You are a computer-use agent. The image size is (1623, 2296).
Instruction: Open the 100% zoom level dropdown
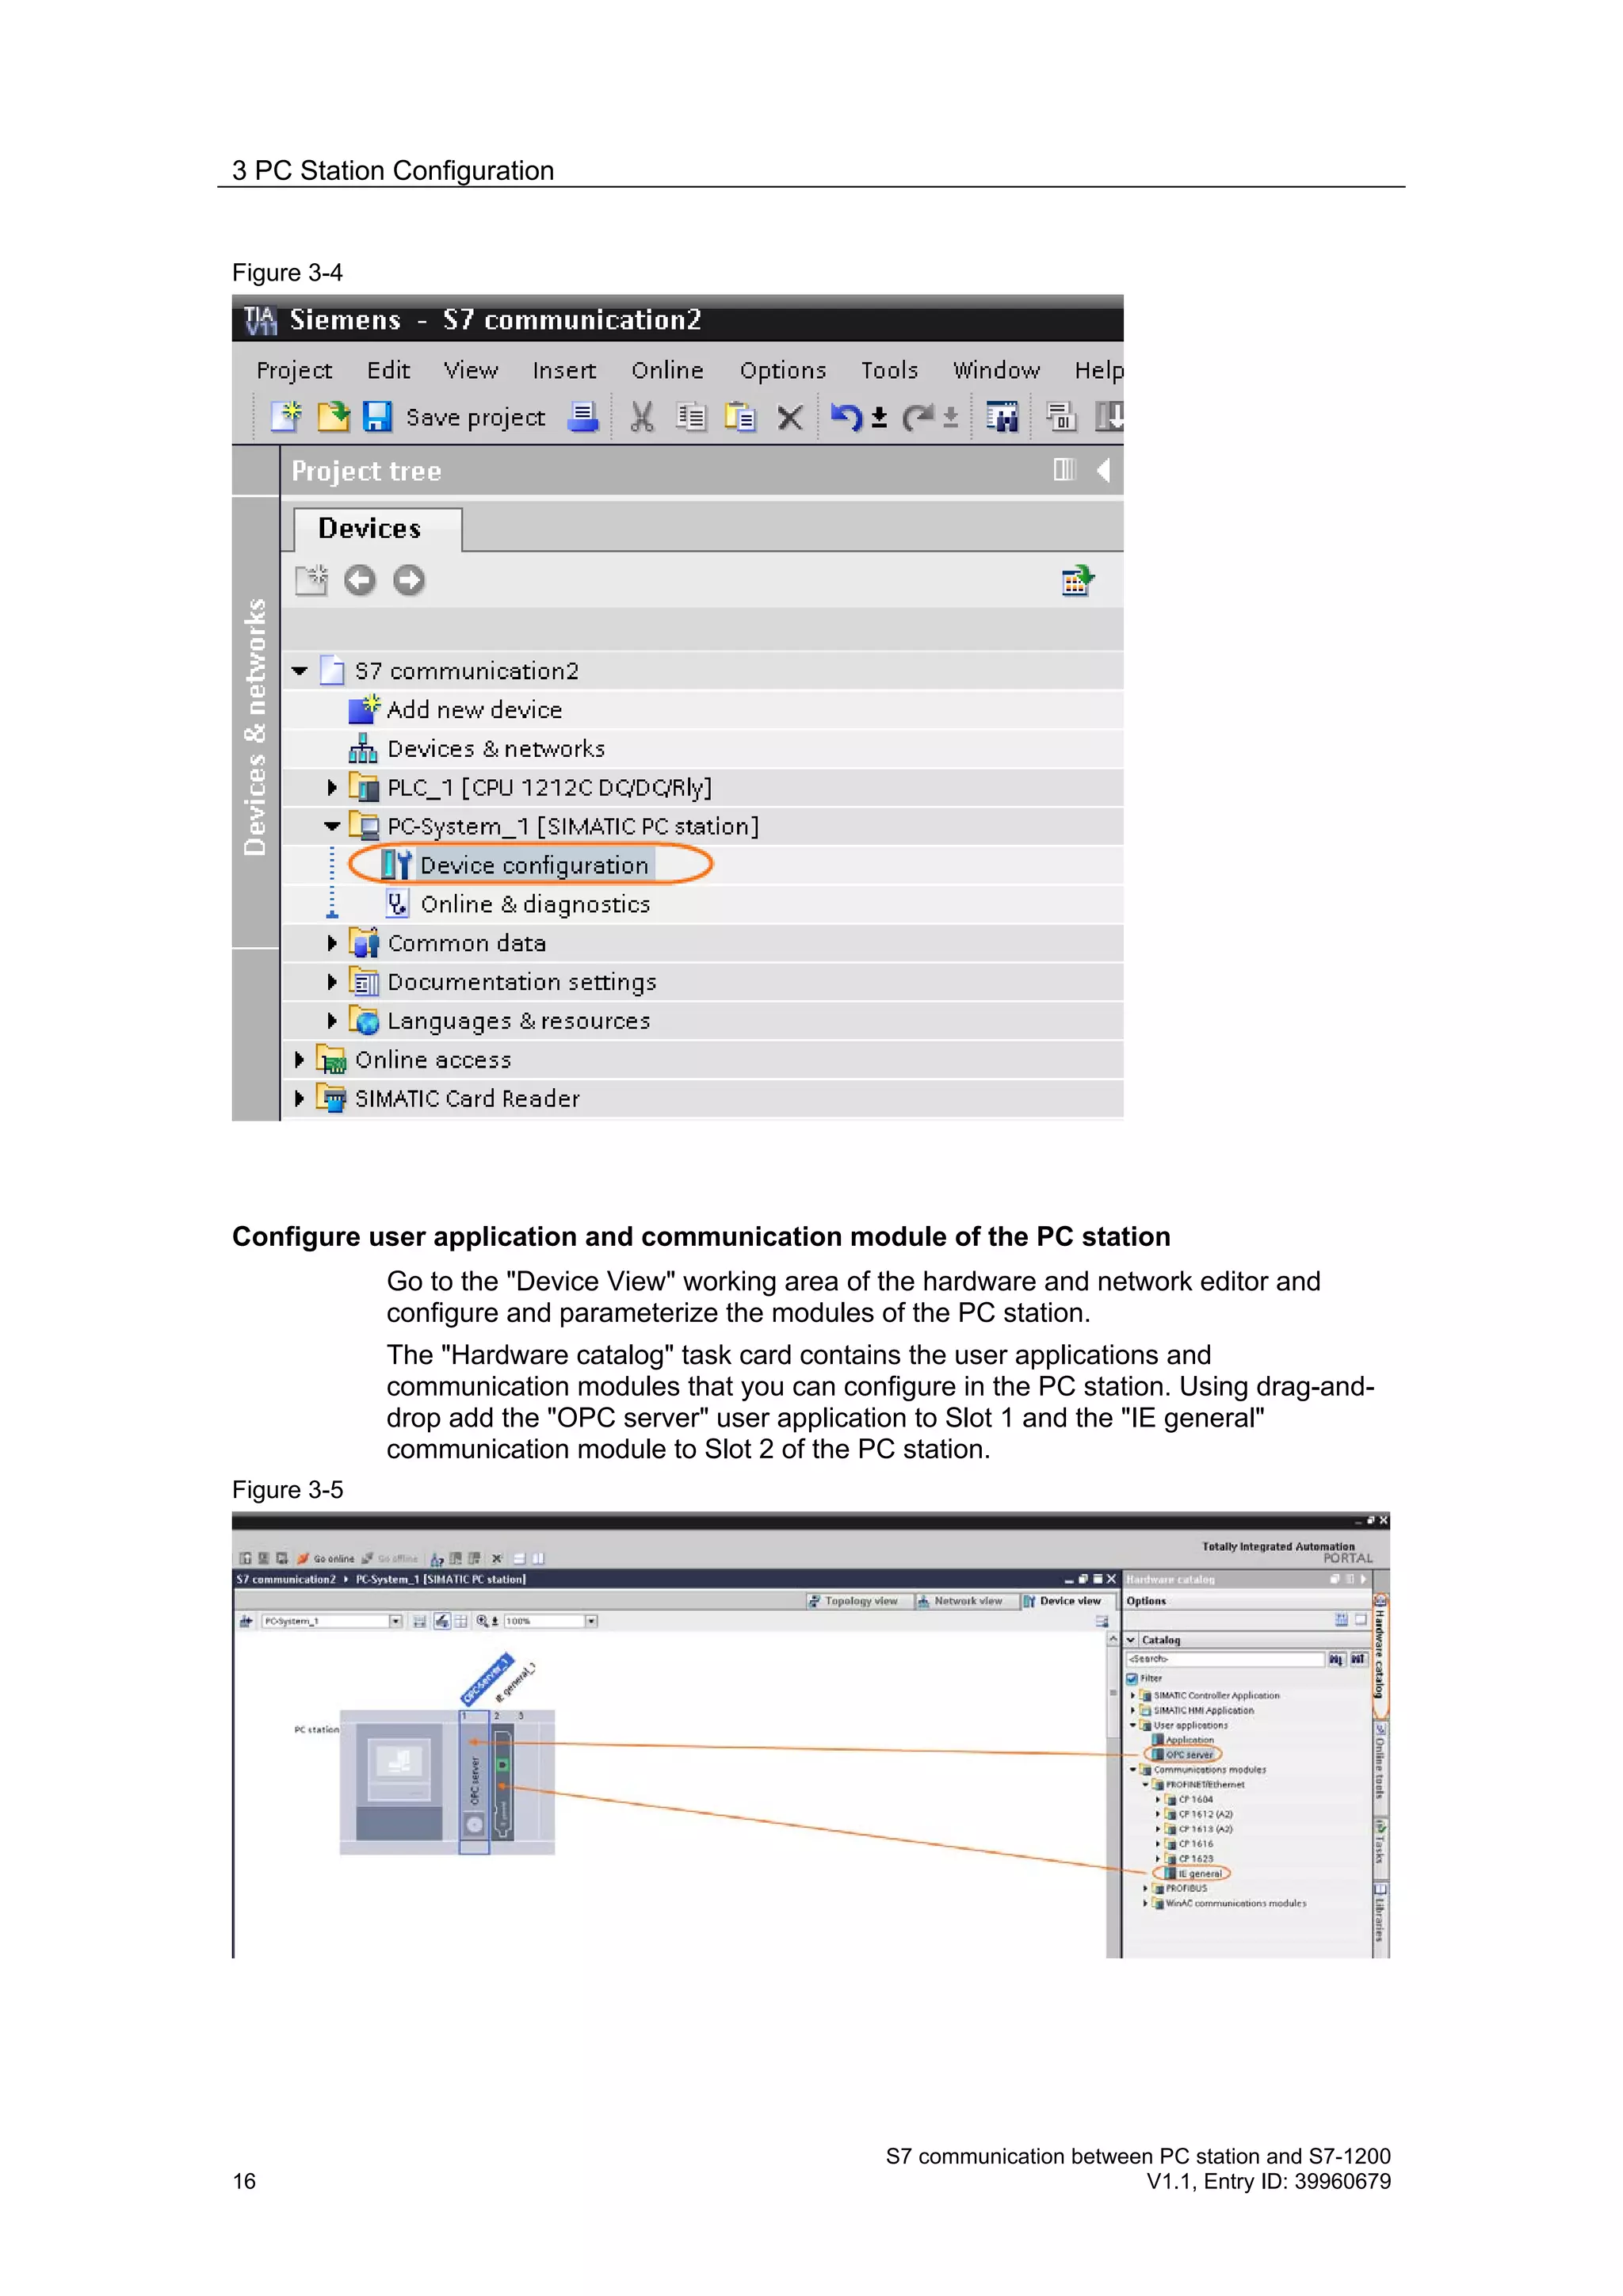(x=591, y=1621)
